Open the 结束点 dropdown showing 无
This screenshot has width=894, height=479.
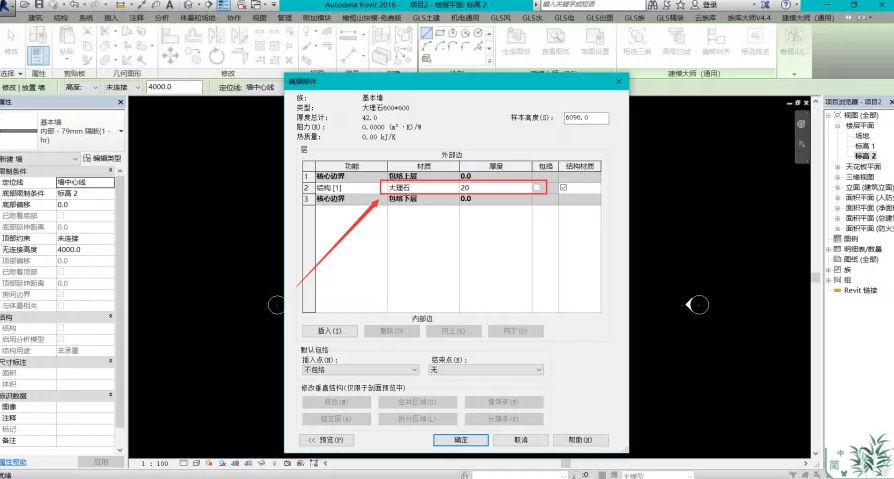(x=486, y=370)
